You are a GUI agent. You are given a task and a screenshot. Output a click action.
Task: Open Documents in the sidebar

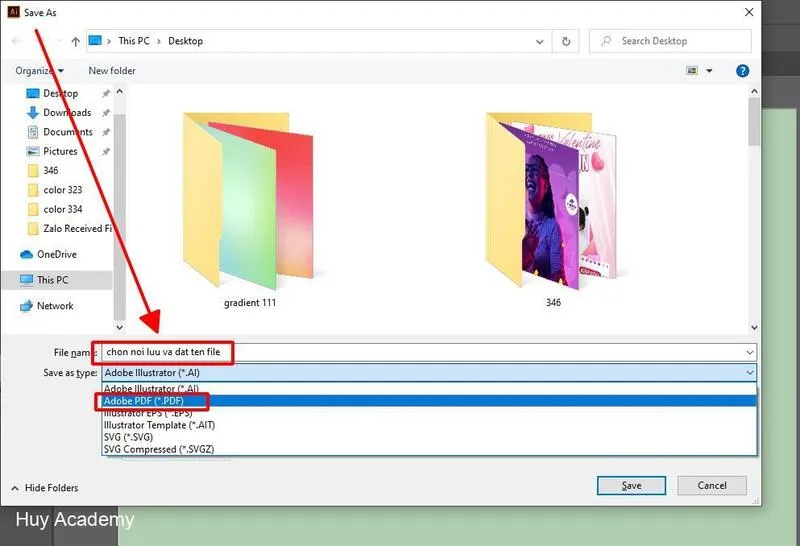pos(68,132)
